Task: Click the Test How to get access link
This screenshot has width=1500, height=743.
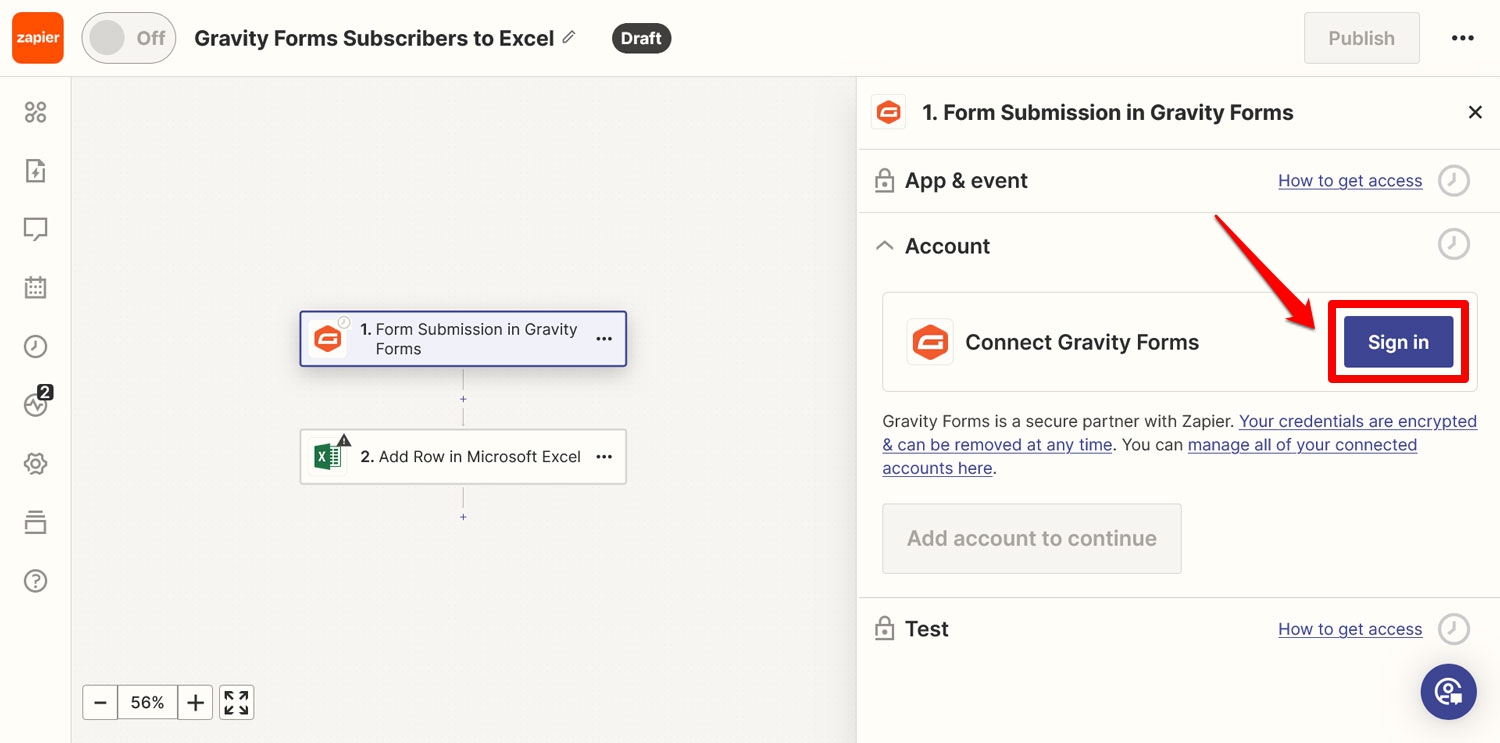Action: coord(1350,629)
